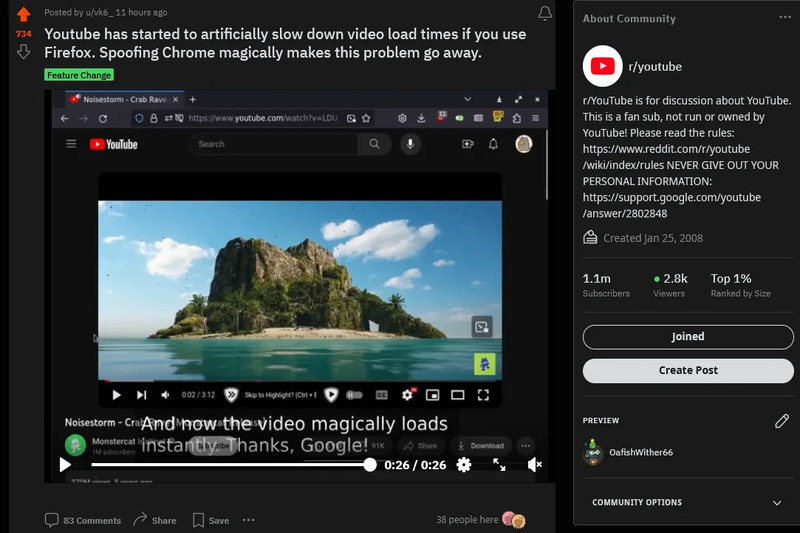
Task: Enable YouTube miniplayer mode
Action: coord(433,395)
